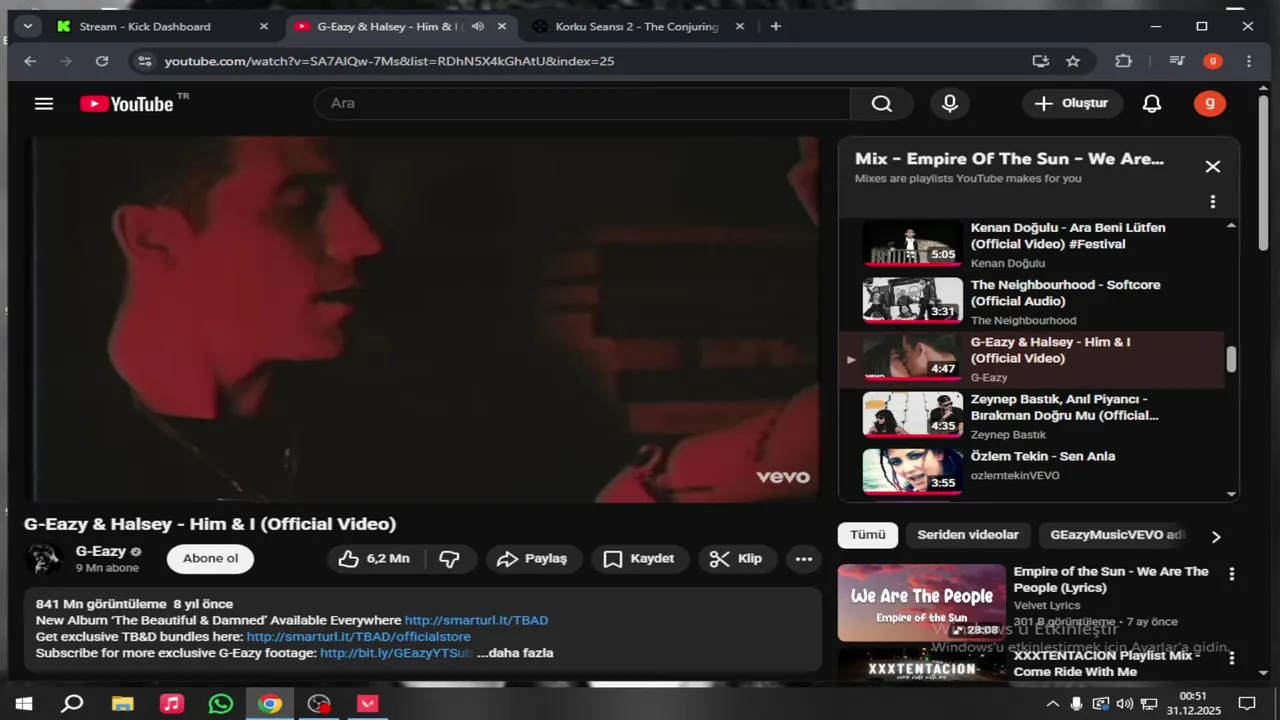The height and width of the screenshot is (720, 1280).
Task: Show hidden system tray icons chevron
Action: click(1052, 704)
